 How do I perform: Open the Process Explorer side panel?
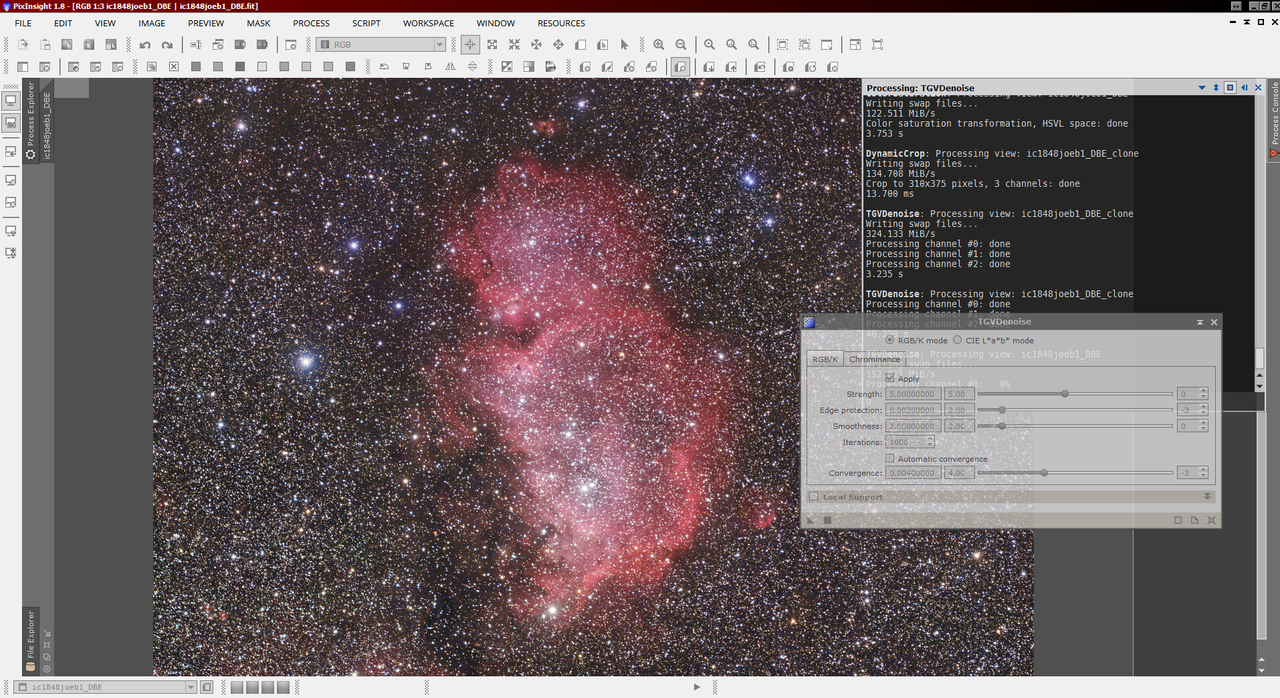(x=30, y=123)
